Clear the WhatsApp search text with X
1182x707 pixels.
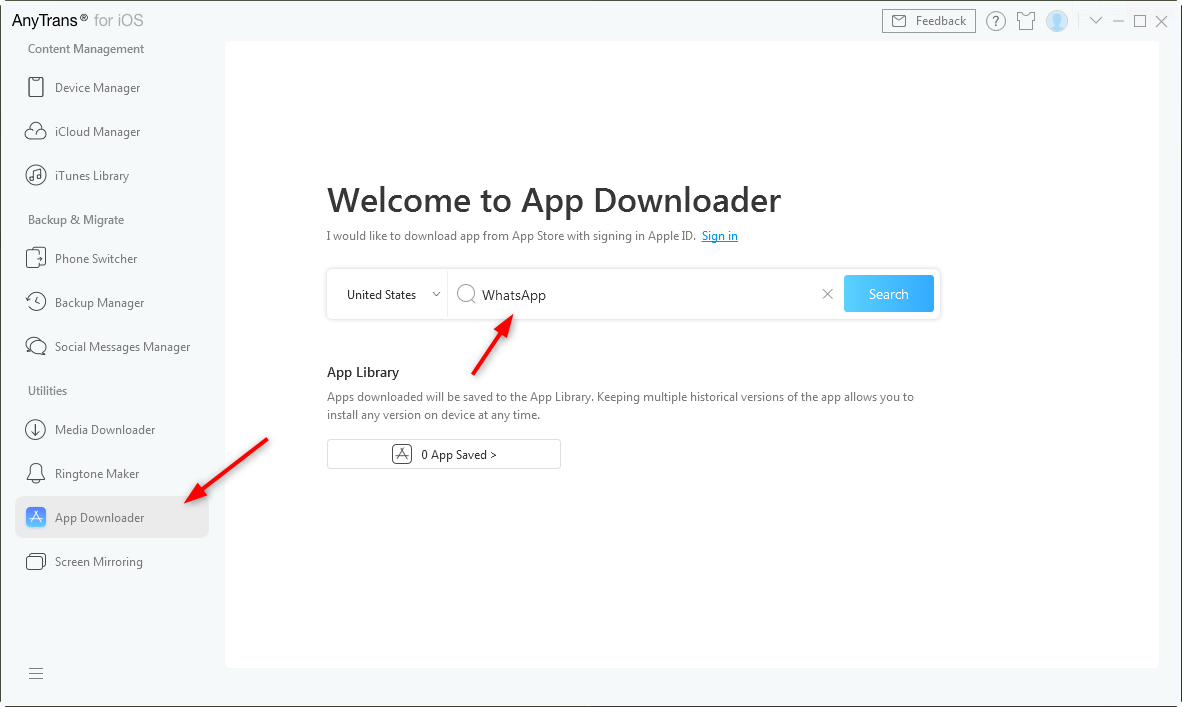point(827,294)
